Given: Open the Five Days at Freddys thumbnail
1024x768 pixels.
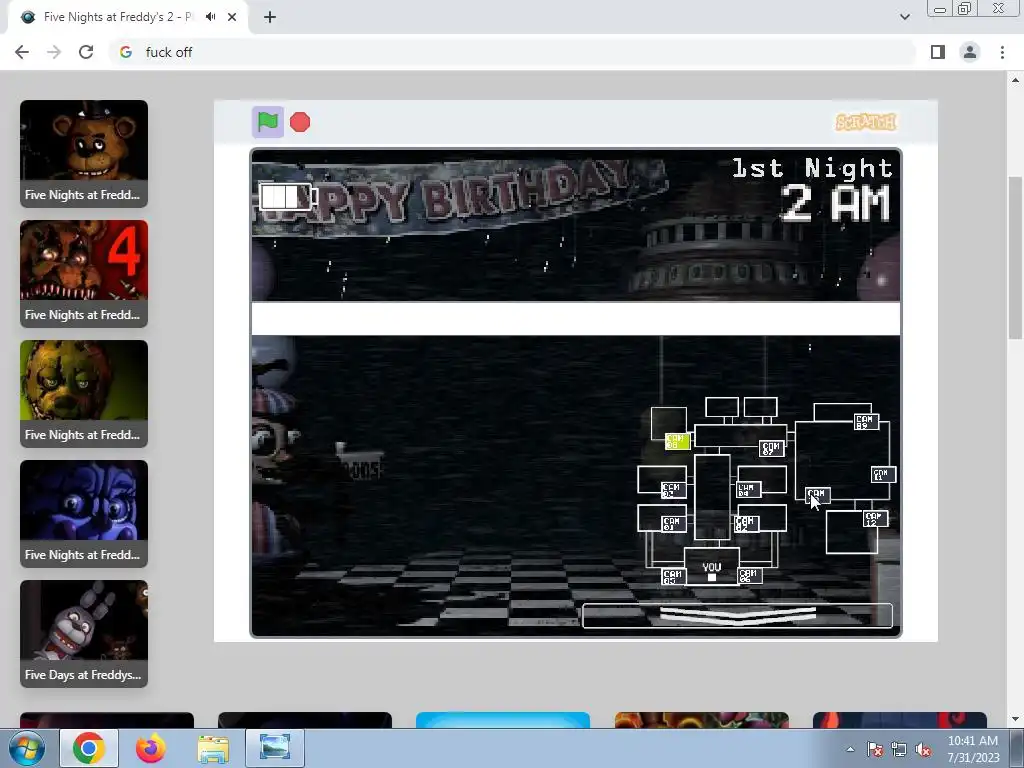Looking at the screenshot, I should pyautogui.click(x=84, y=634).
